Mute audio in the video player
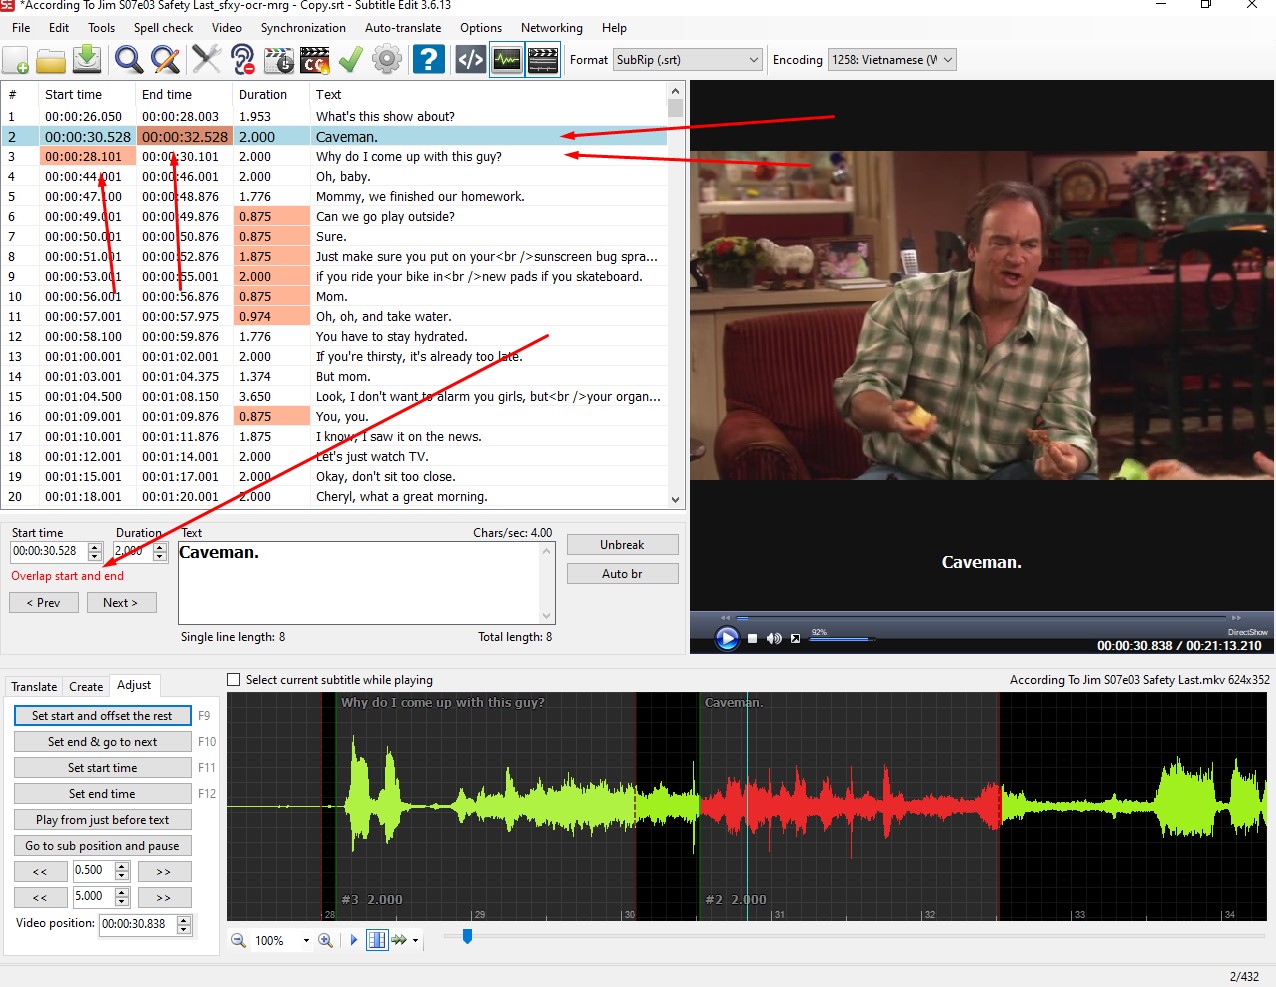Viewport: 1276px width, 987px height. click(x=773, y=638)
